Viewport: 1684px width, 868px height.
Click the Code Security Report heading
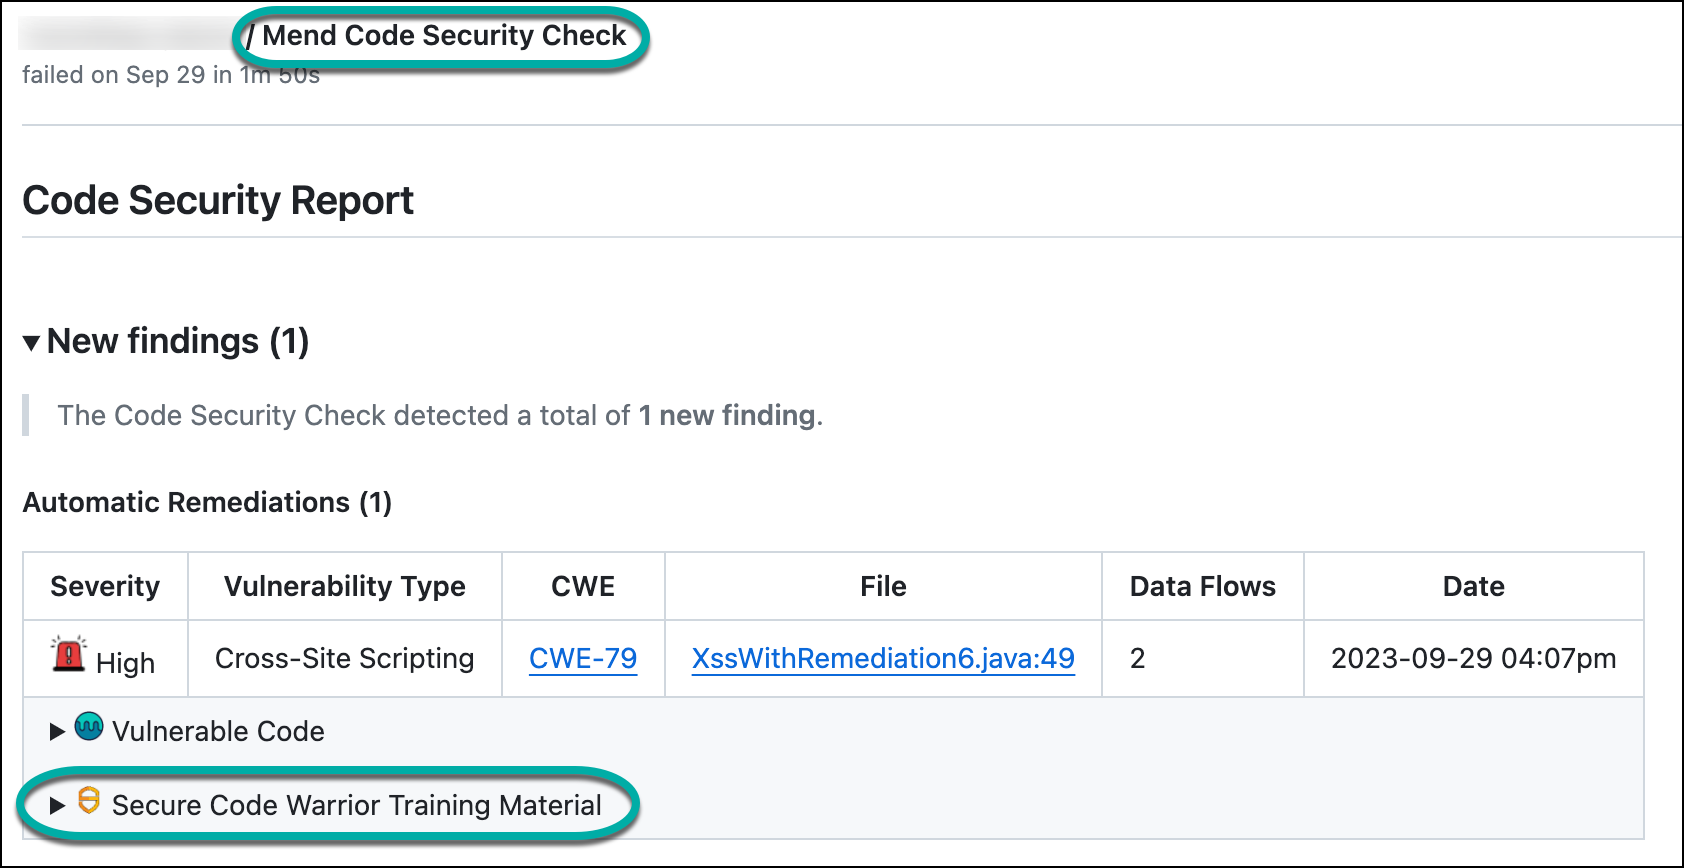218,201
